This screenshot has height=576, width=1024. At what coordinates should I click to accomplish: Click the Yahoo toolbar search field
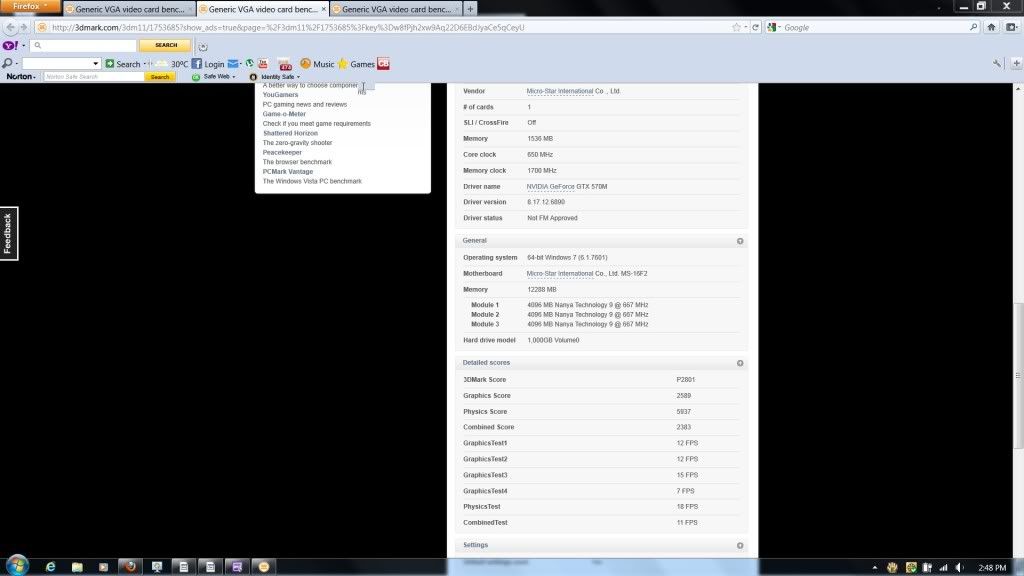pos(84,46)
